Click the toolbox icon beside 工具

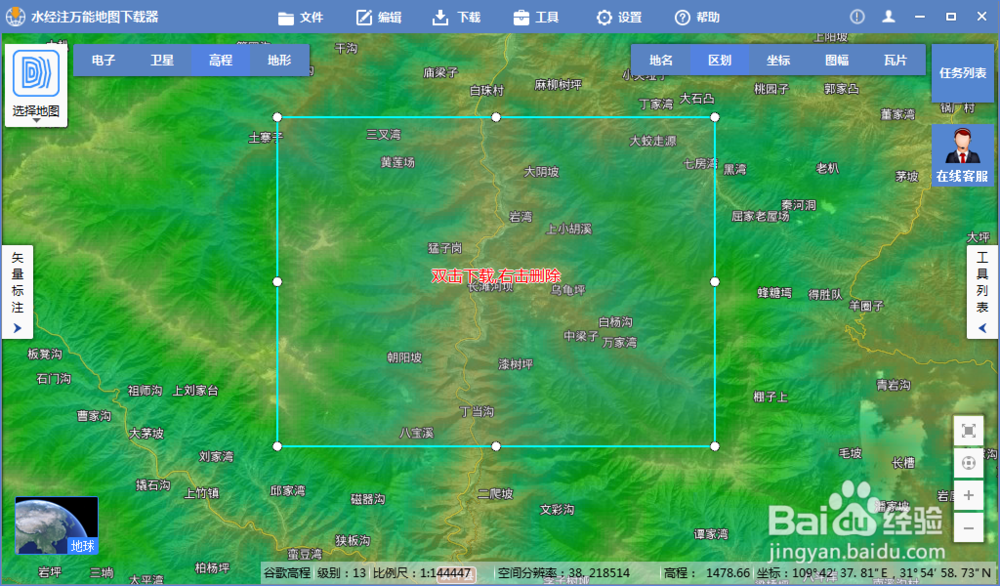(521, 17)
